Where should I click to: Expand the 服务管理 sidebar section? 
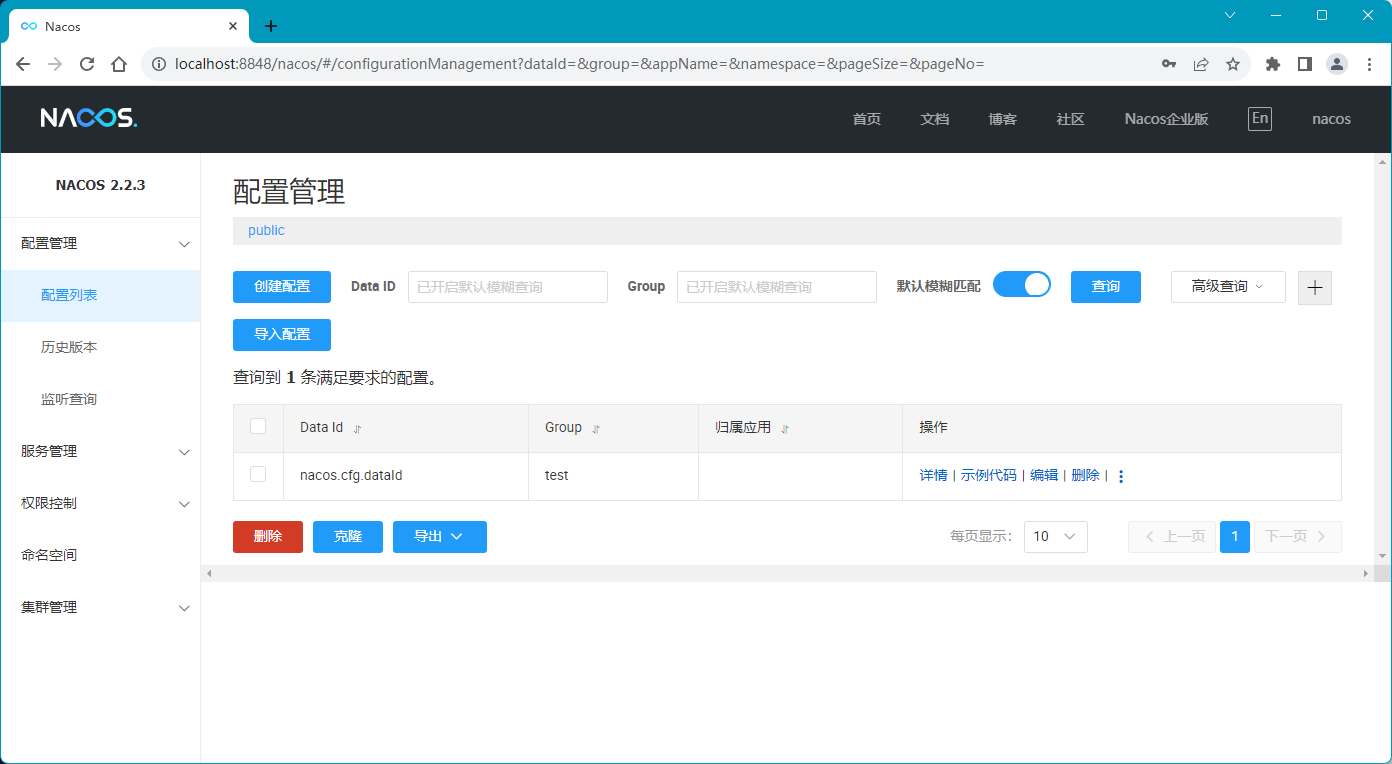tap(100, 451)
